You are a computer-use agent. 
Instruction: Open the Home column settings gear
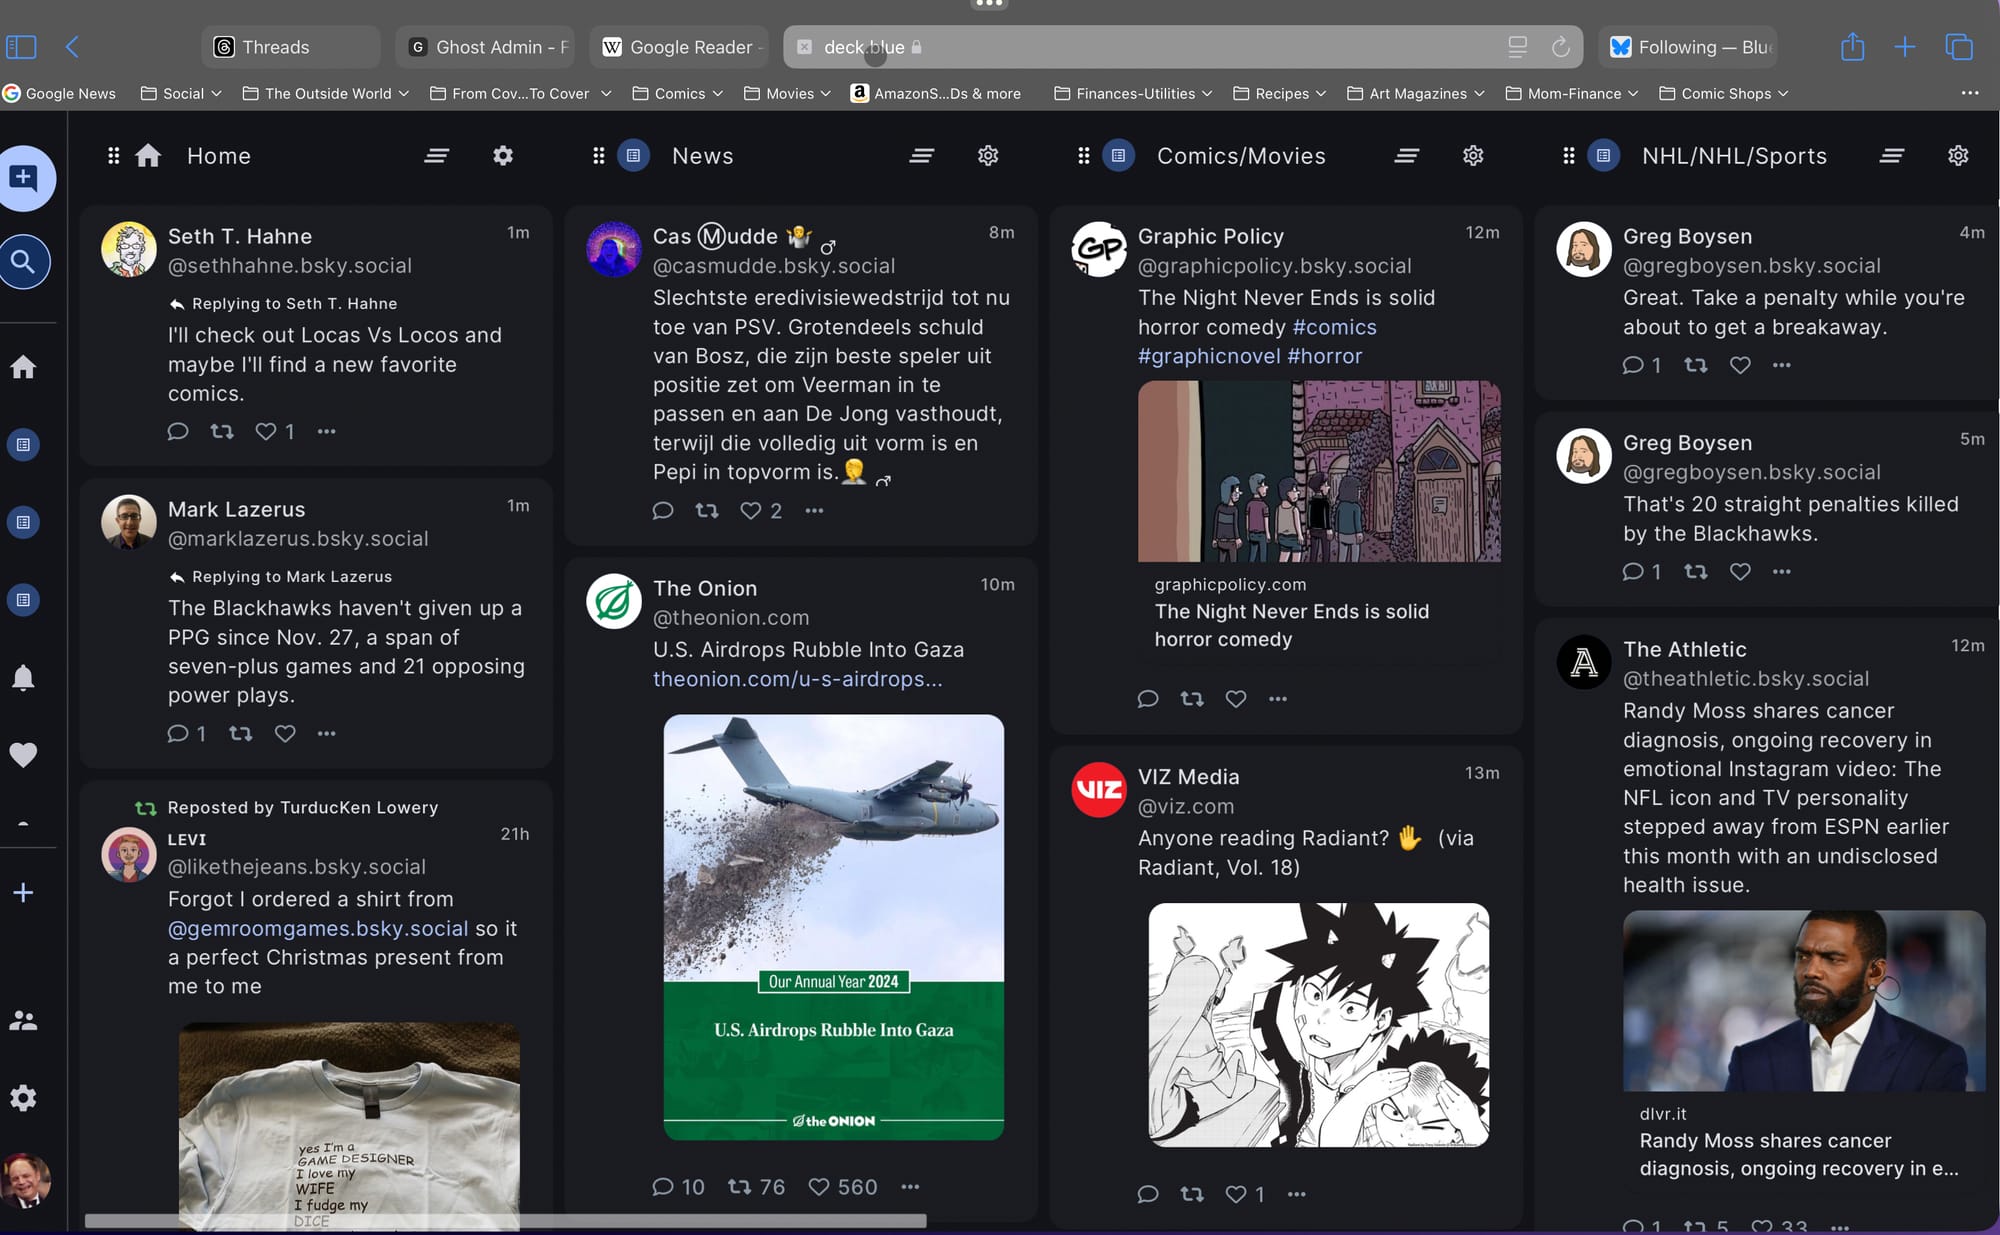503,156
